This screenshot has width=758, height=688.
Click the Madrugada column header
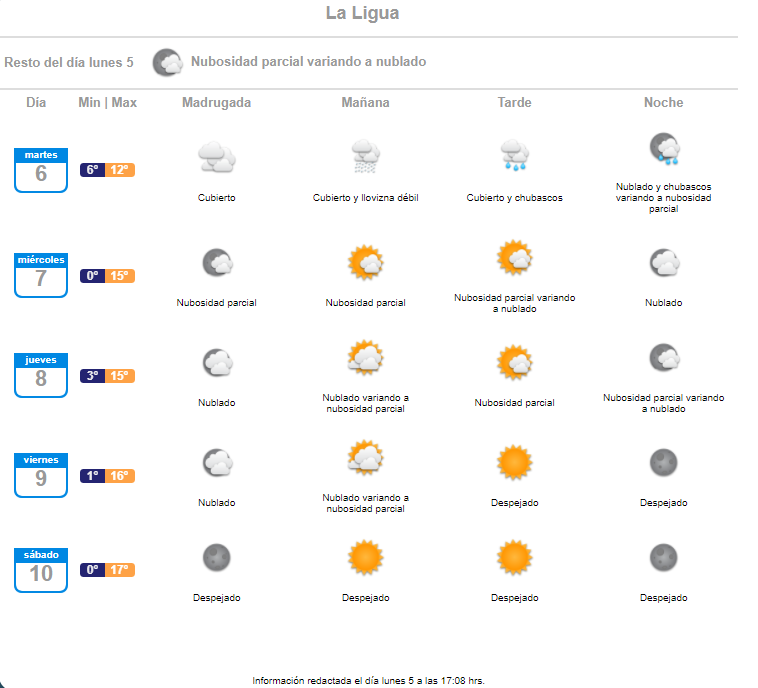coord(217,102)
